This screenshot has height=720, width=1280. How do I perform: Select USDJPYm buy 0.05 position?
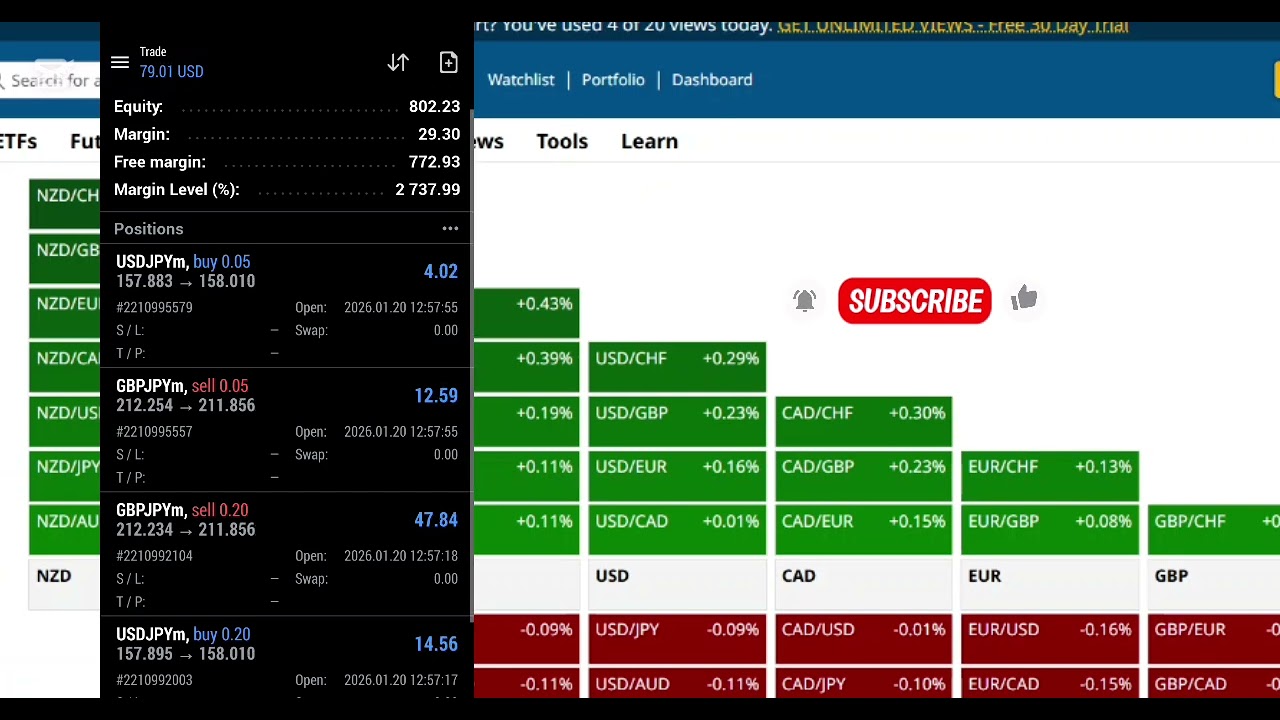[286, 306]
